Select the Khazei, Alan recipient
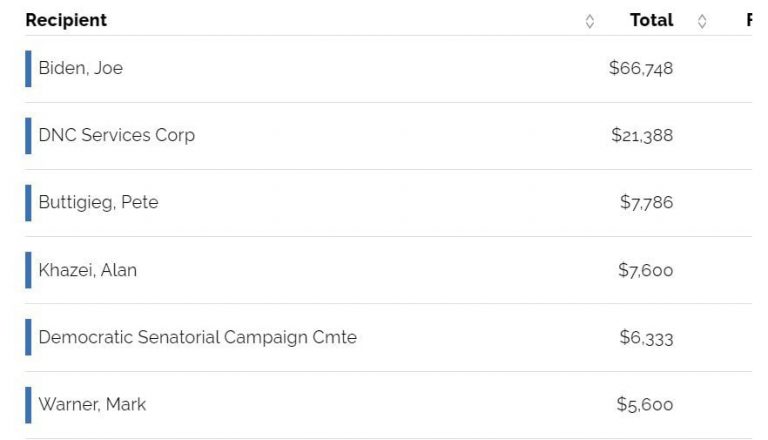 (x=87, y=270)
